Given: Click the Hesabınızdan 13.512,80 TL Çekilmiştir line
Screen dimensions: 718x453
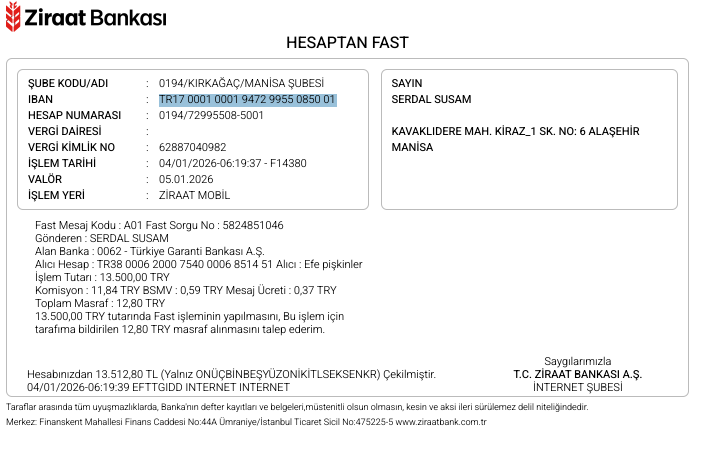Looking at the screenshot, I should (231, 374).
